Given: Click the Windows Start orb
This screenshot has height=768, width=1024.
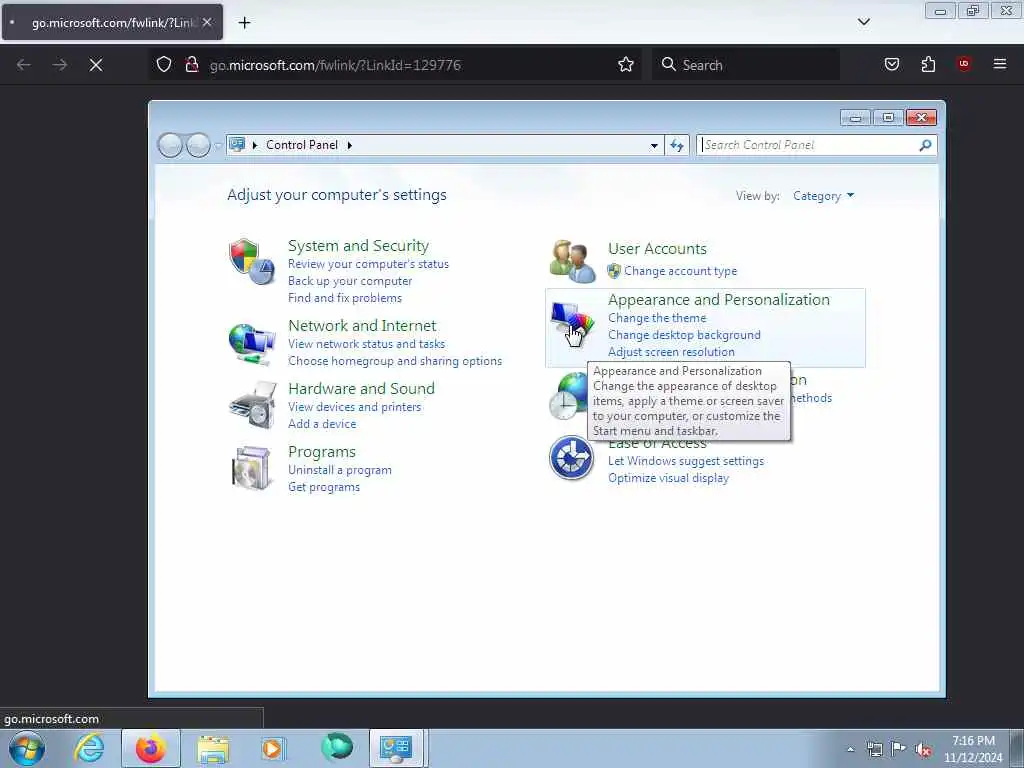Looking at the screenshot, I should (x=27, y=748).
